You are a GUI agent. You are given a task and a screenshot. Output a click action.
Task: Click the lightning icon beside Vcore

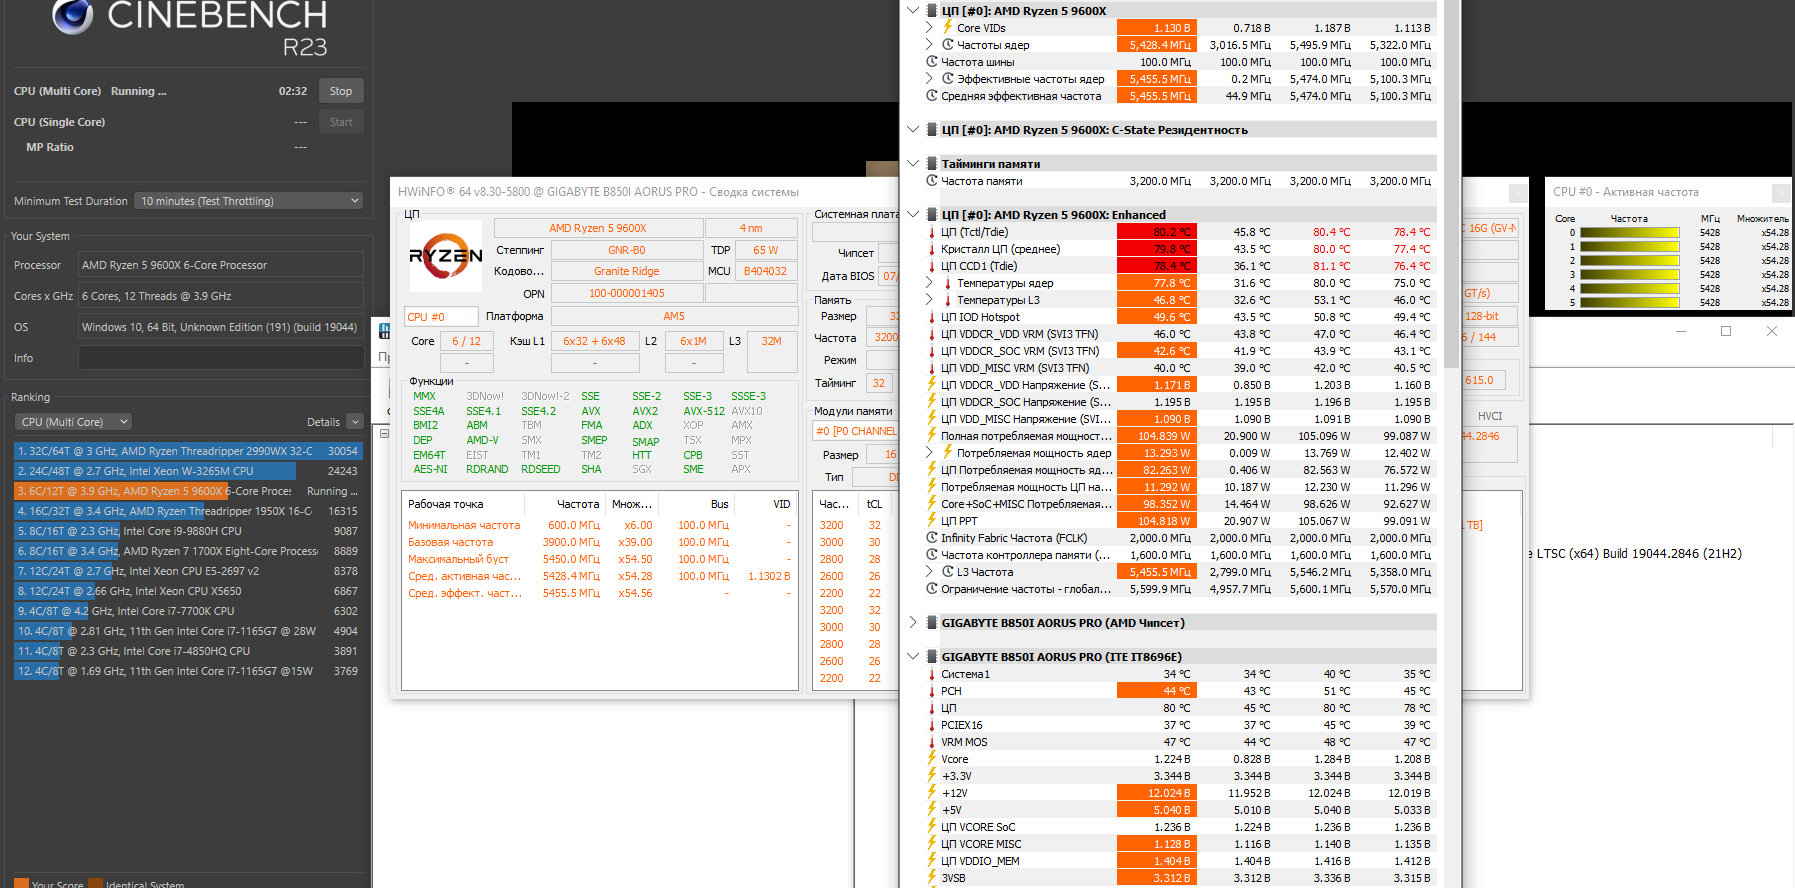[932, 759]
